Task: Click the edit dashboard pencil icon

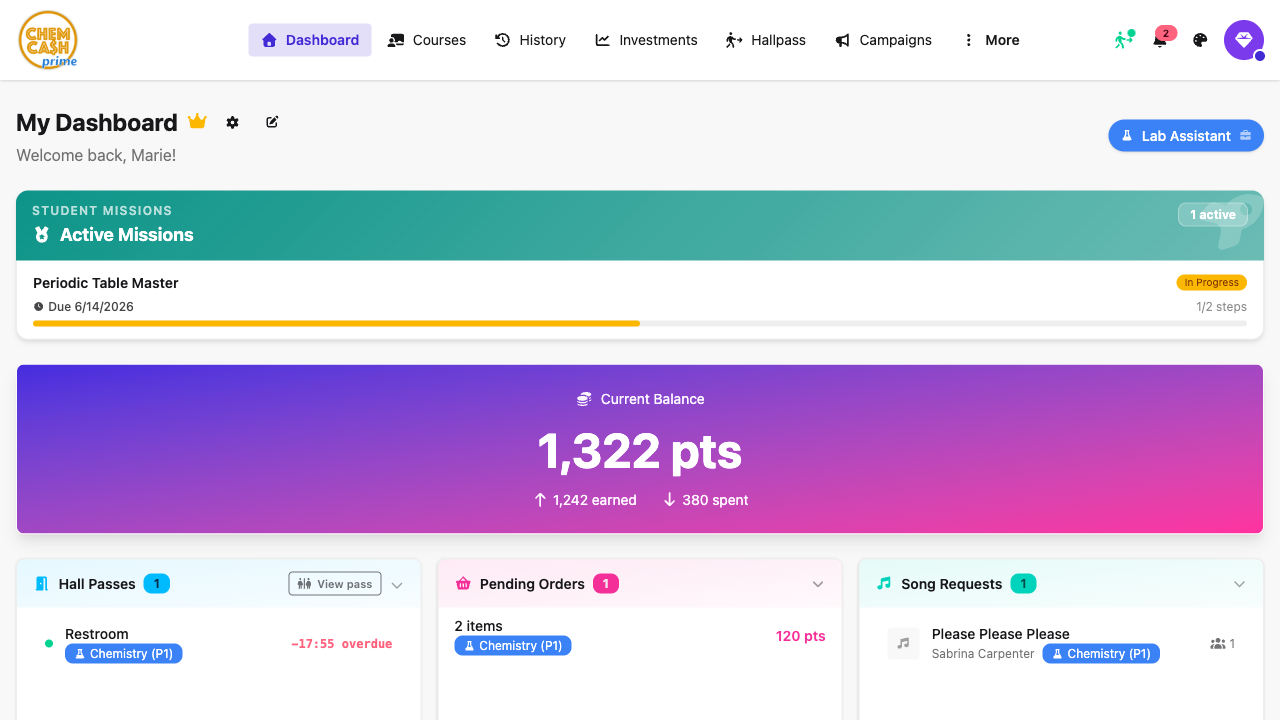Action: pyautogui.click(x=272, y=122)
